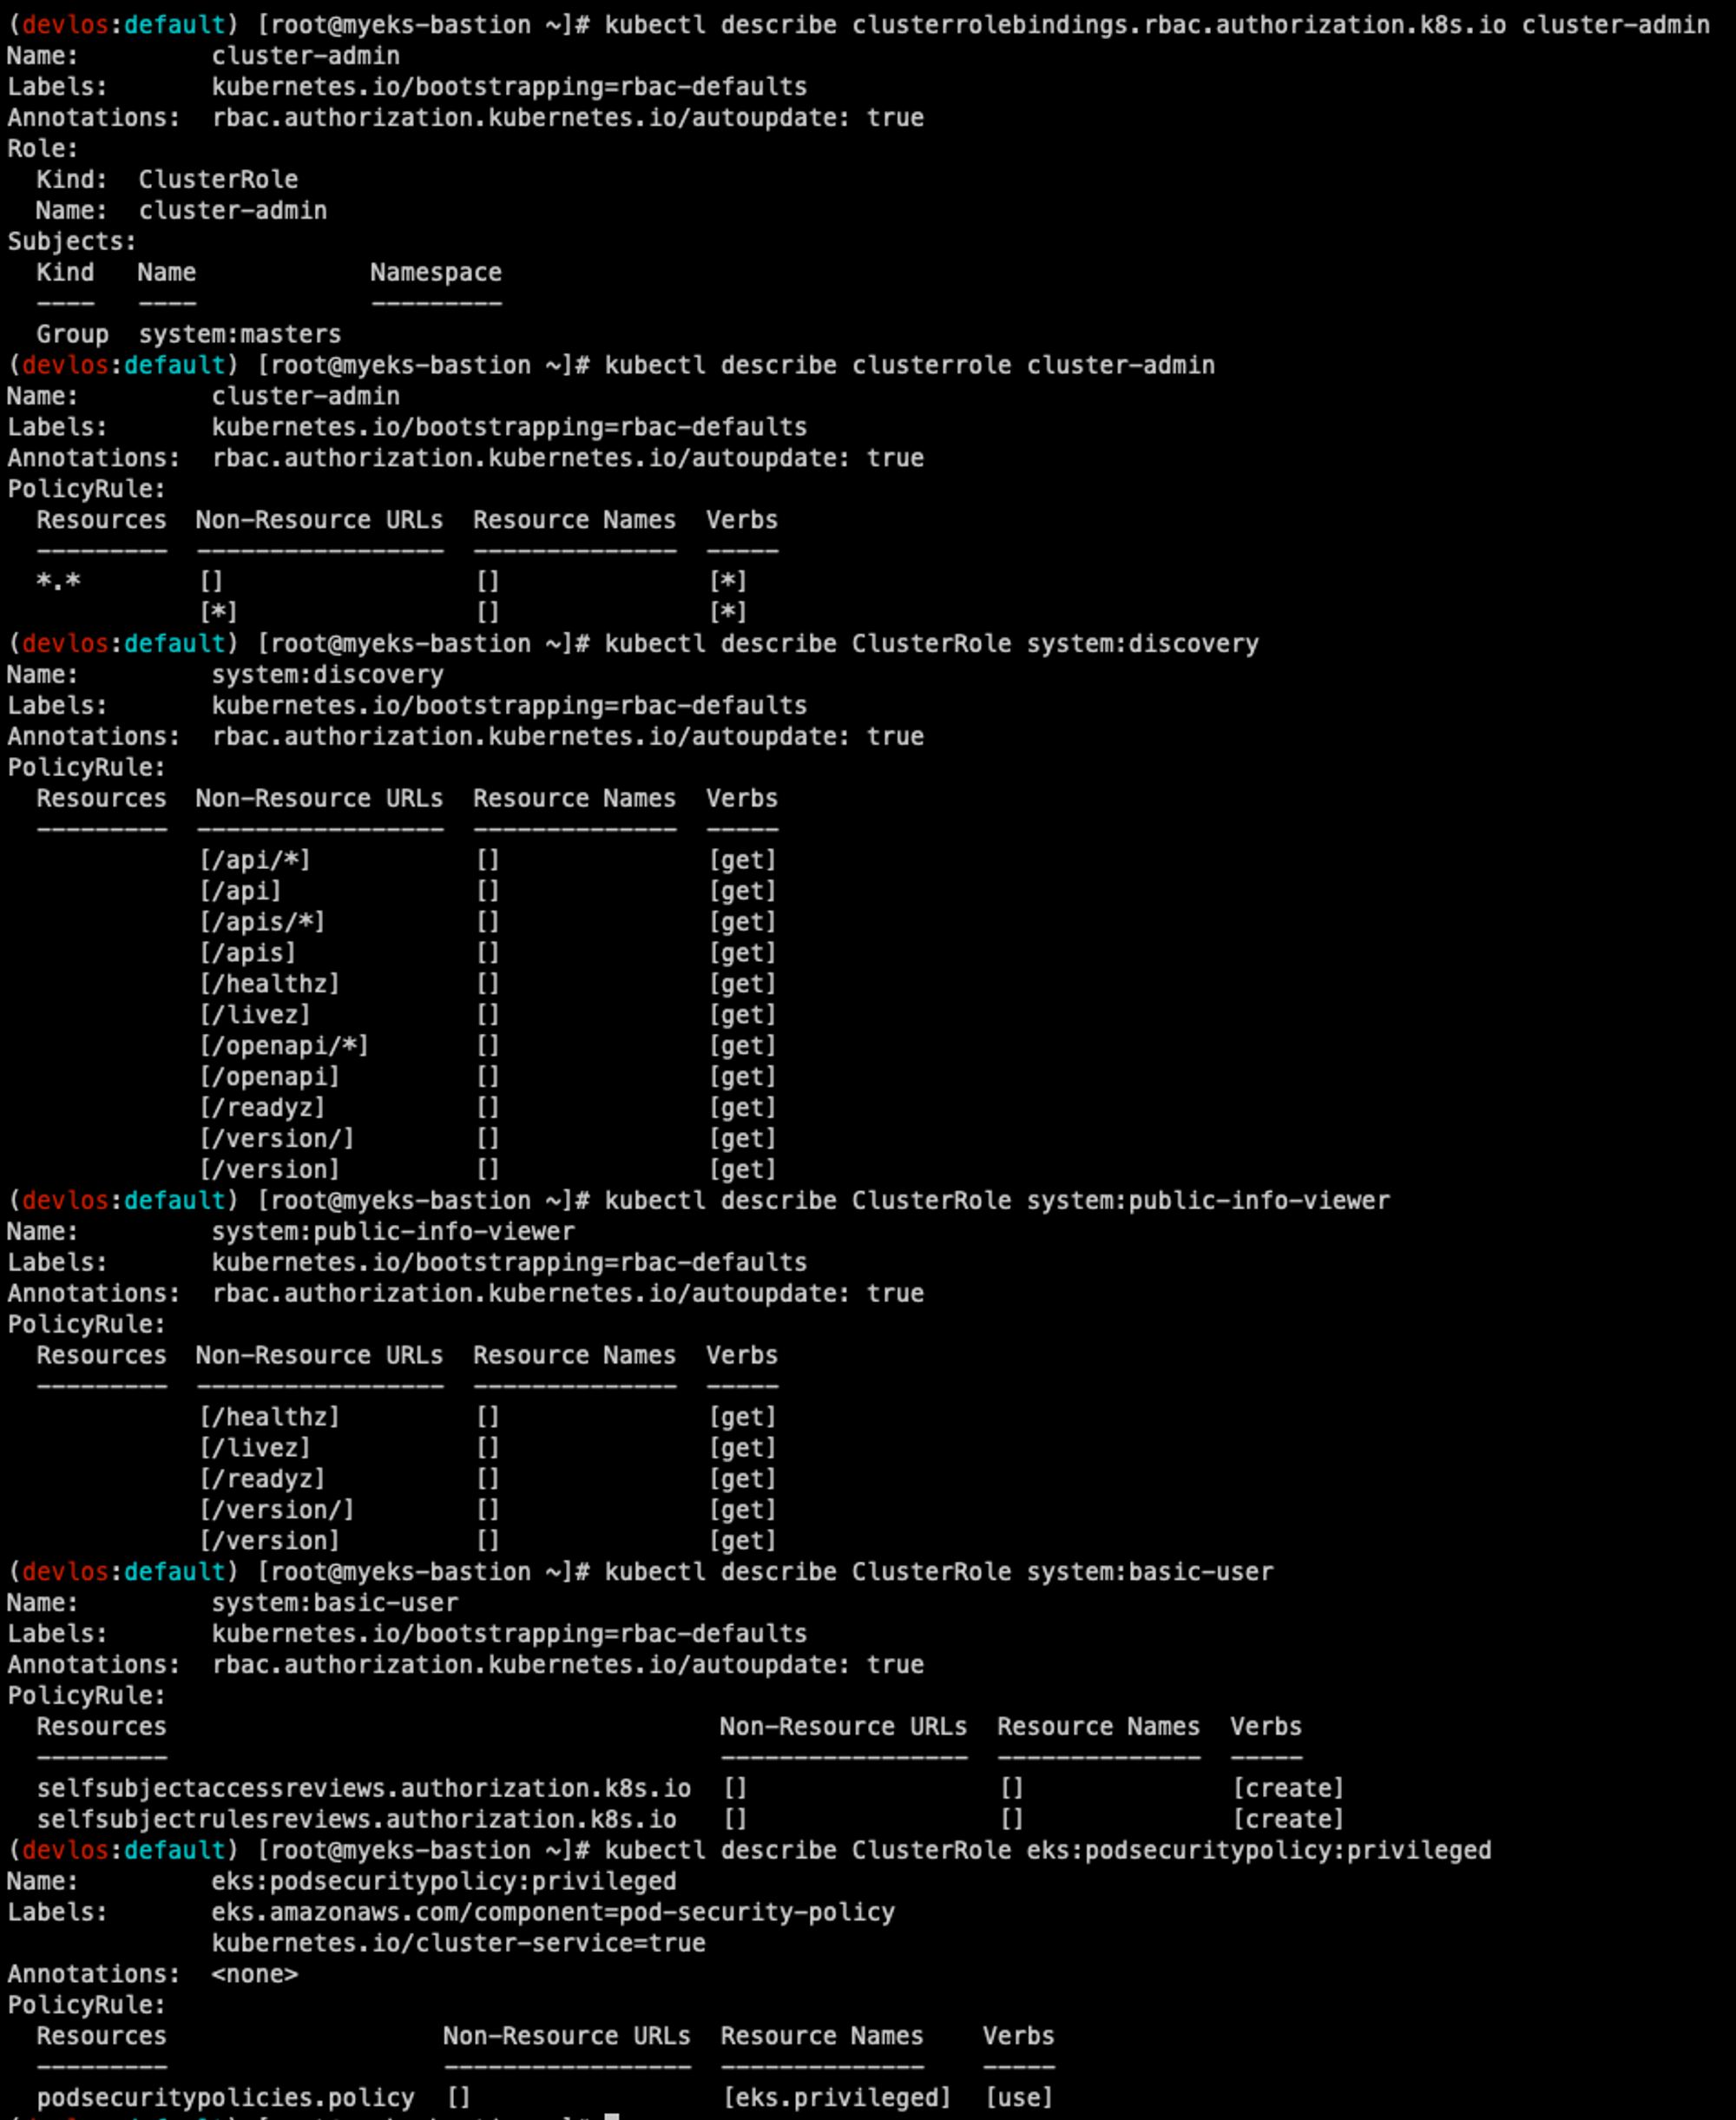
Task: Click the [/apis] non-resource URL entry
Action: (247, 953)
